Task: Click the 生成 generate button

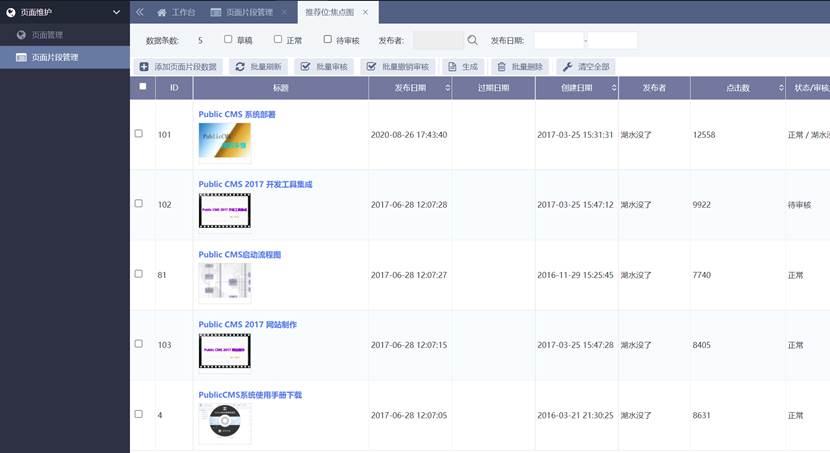Action: (462, 66)
